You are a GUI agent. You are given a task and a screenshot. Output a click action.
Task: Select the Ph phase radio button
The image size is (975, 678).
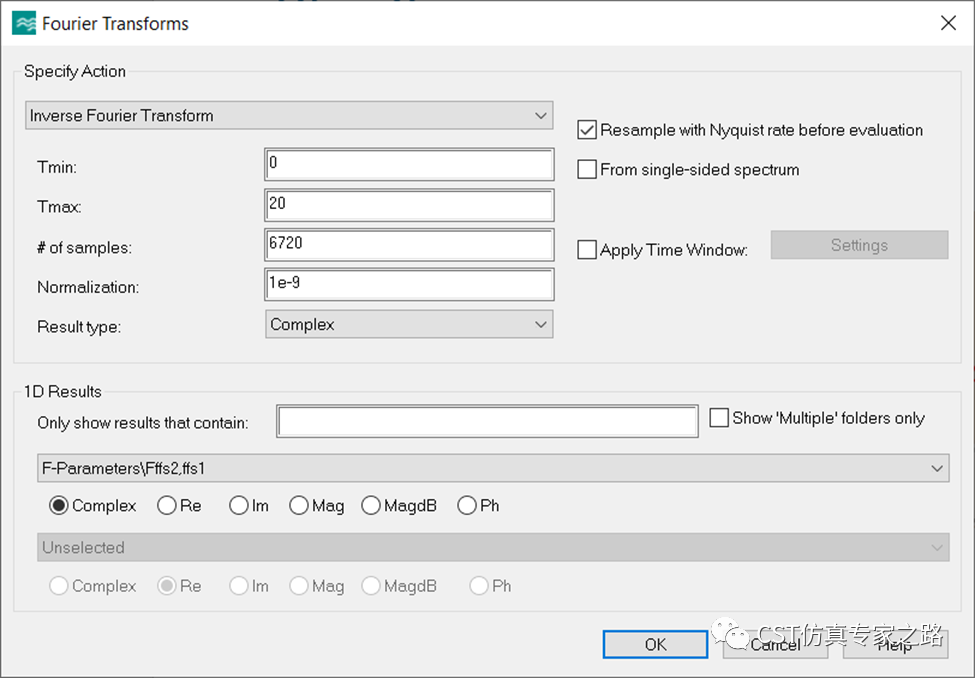467,506
